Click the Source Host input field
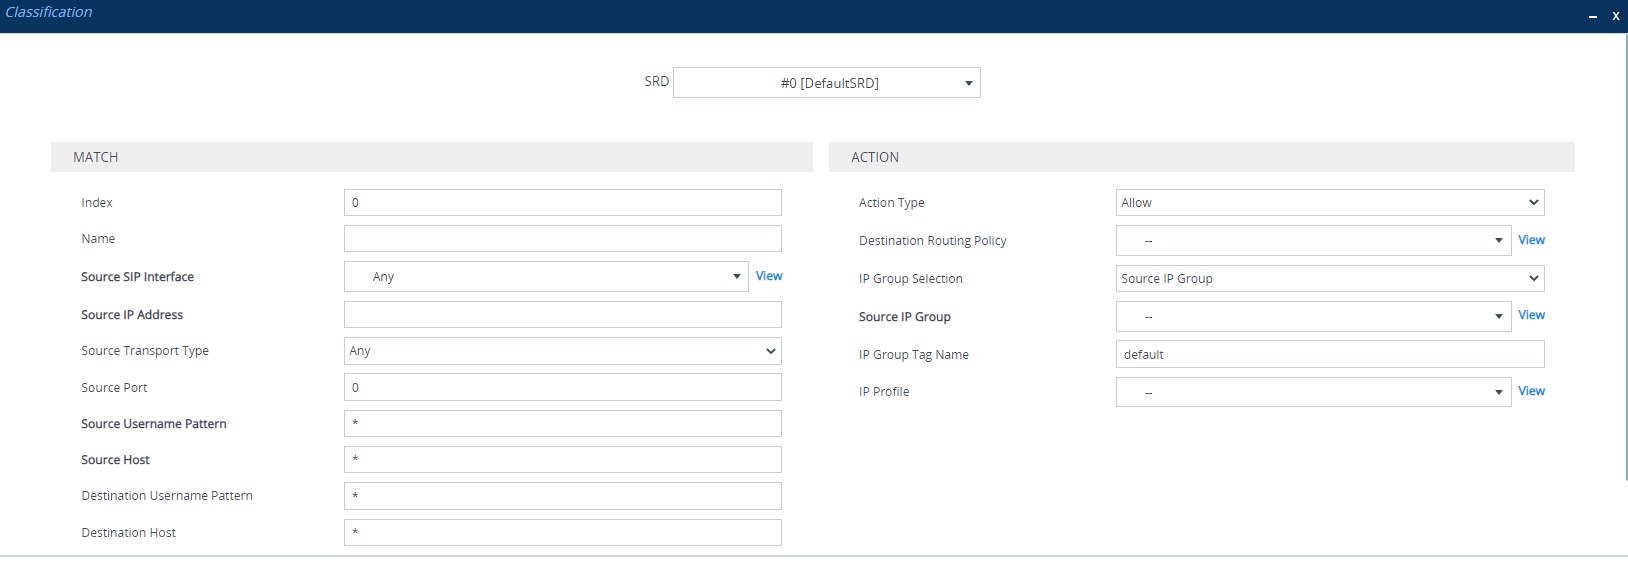Image resolution: width=1628 pixels, height=562 pixels. coord(562,460)
